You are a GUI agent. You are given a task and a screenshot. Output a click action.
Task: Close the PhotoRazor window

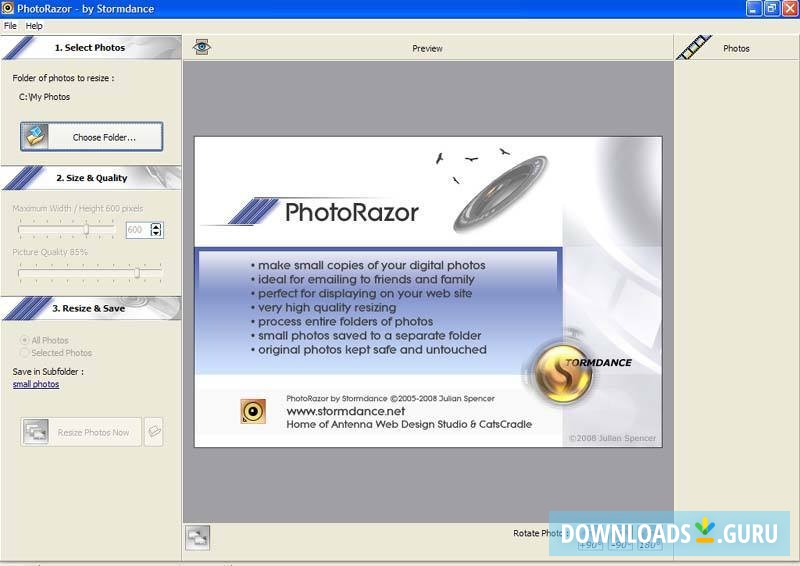(x=790, y=8)
